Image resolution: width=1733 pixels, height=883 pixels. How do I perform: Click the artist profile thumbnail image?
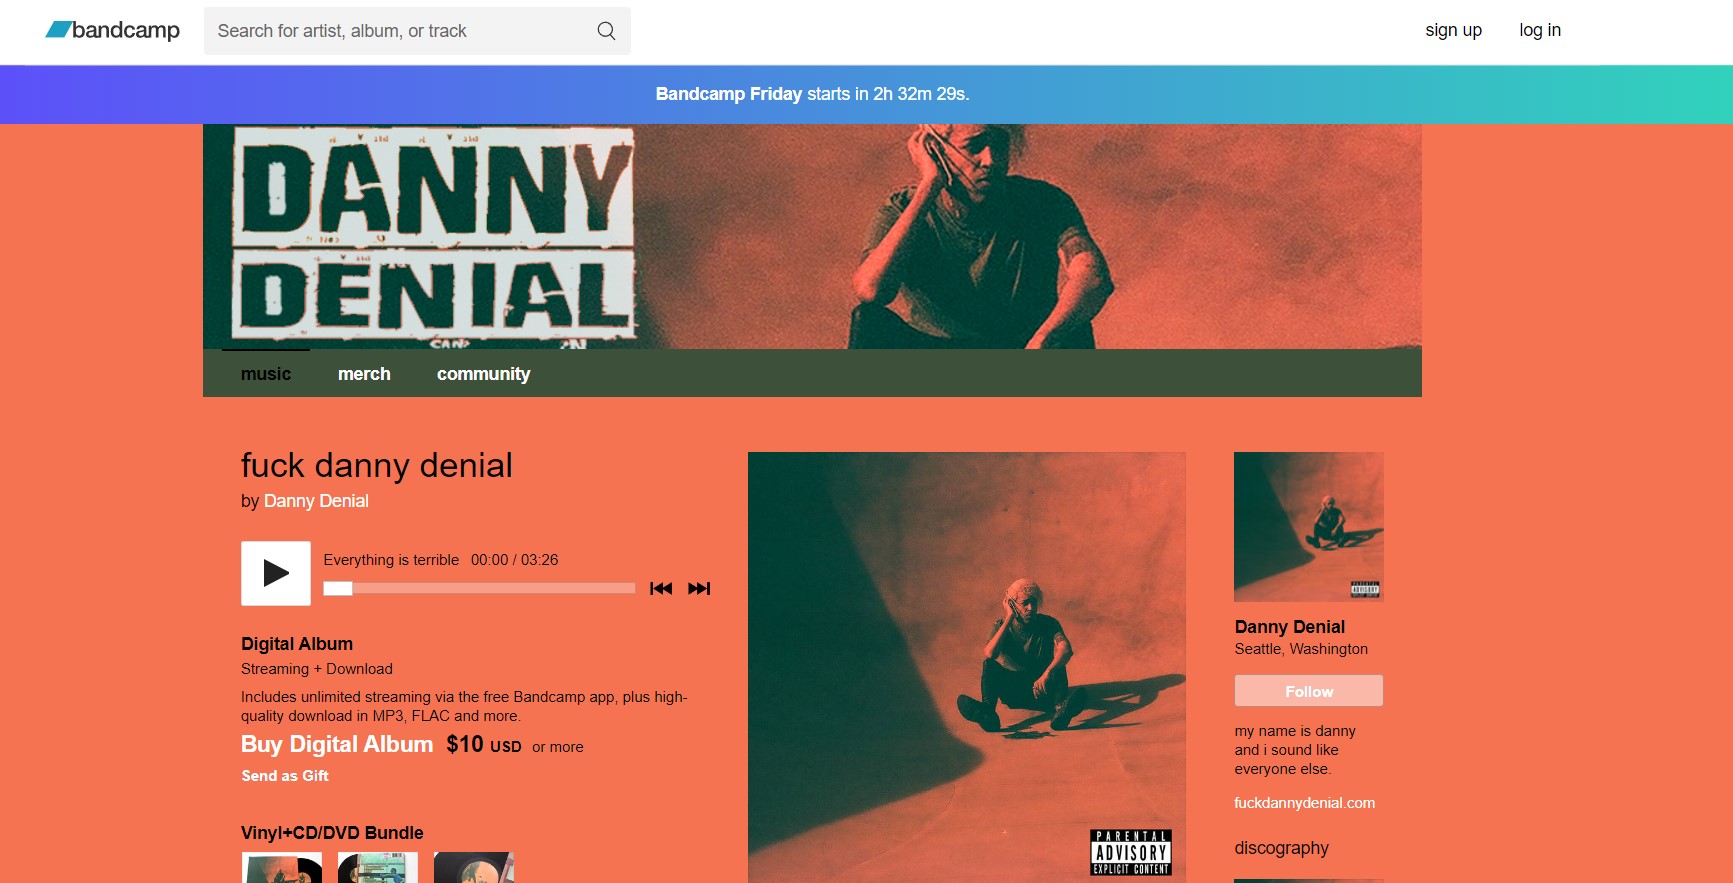[x=1309, y=527]
